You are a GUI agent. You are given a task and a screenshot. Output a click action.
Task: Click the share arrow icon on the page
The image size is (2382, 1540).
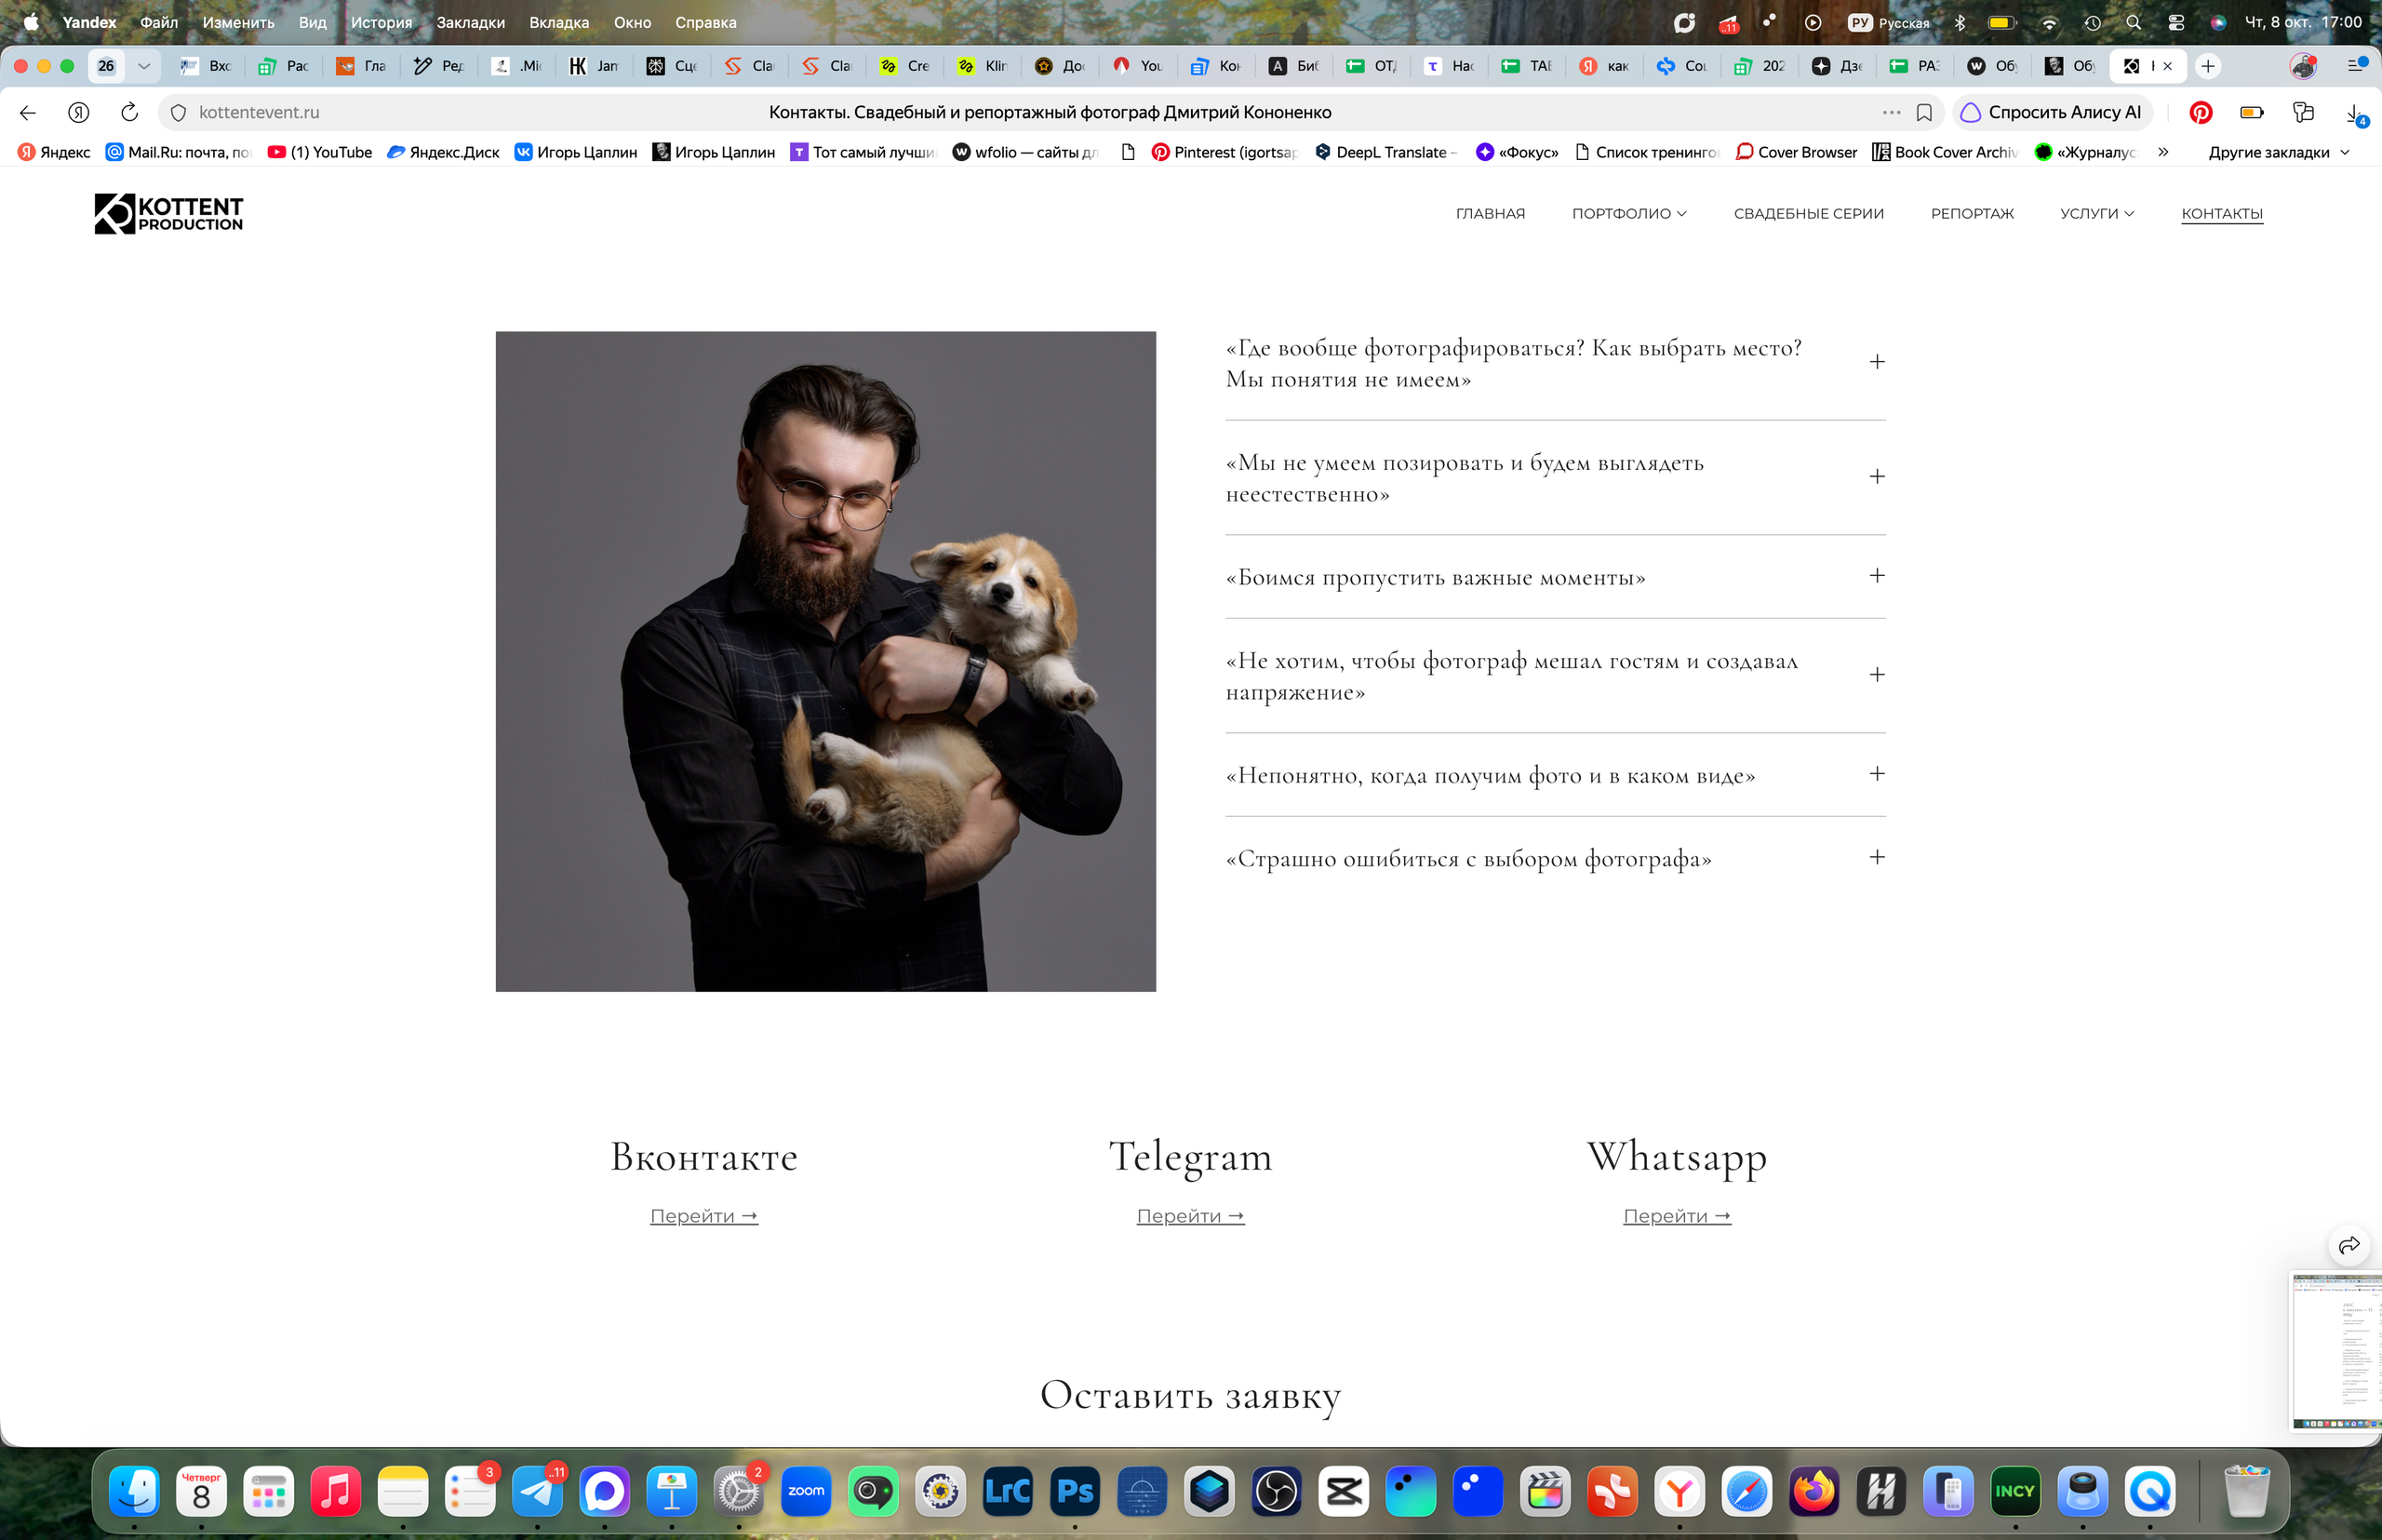click(2349, 1245)
